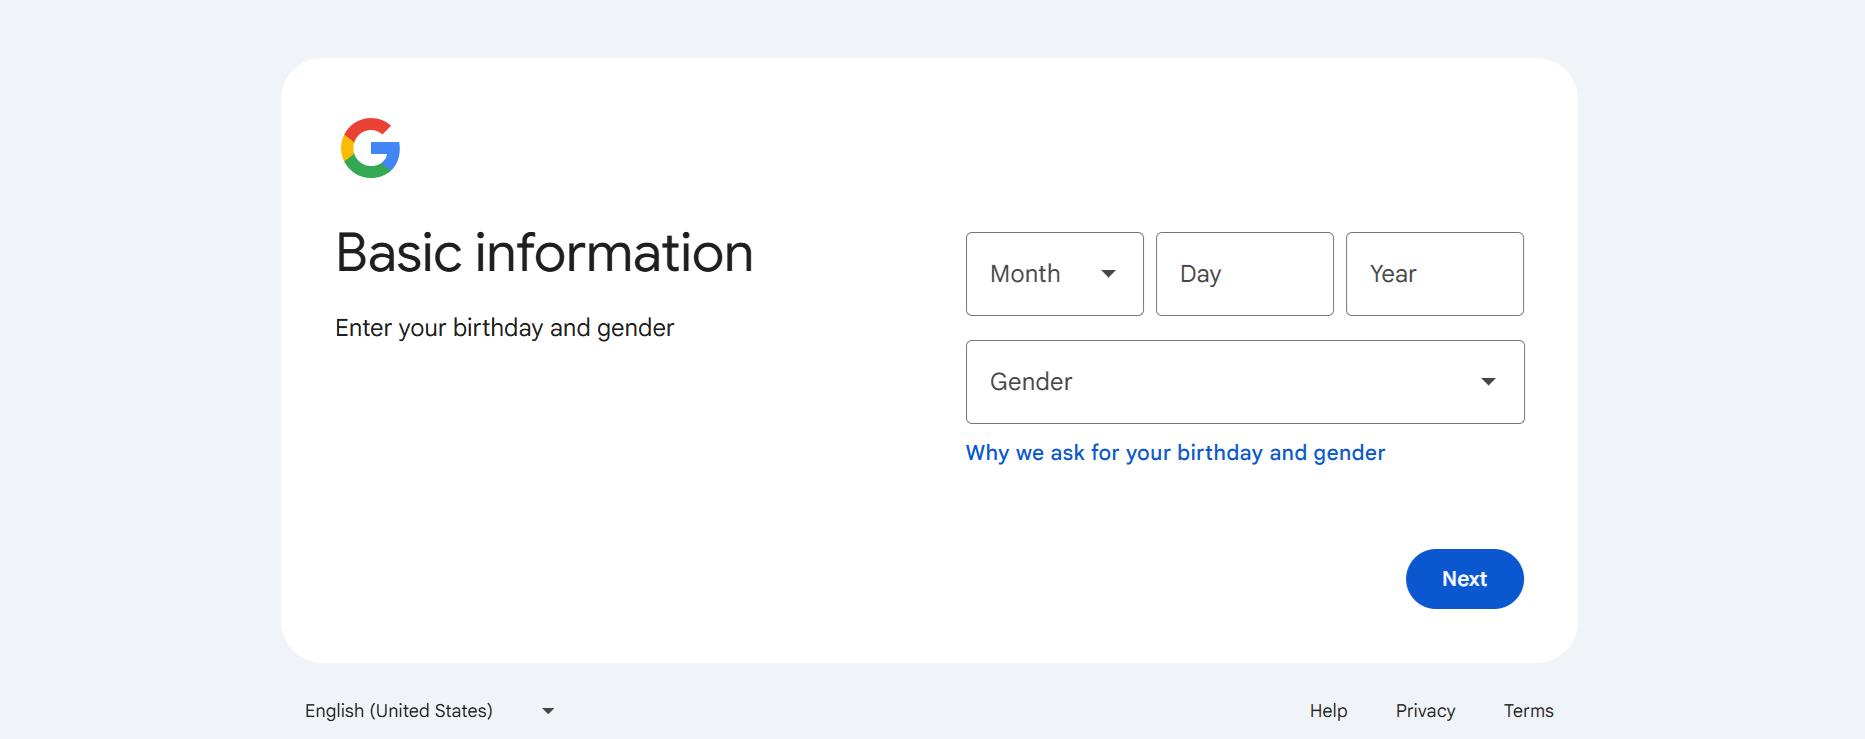Click the language dropdown arrow icon
The width and height of the screenshot is (1865, 739).
point(548,710)
